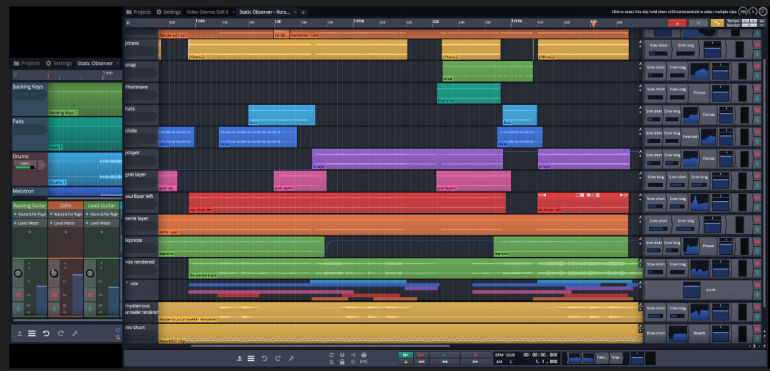
Task: Toggle MTC sync in the transport options
Action: (x=364, y=362)
